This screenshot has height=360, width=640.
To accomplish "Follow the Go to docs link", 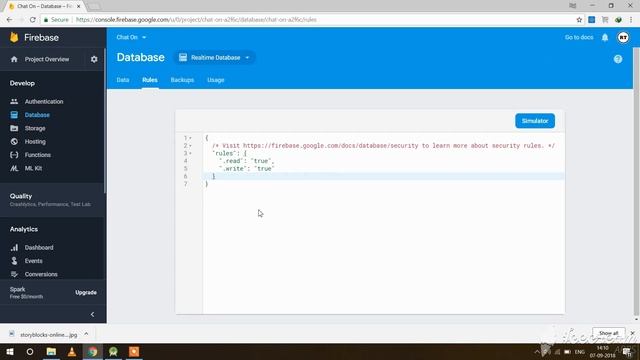I will pos(579,37).
